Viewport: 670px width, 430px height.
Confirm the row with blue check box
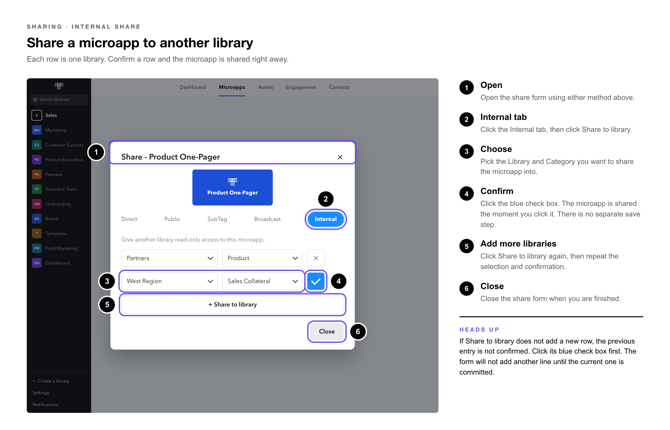pyautogui.click(x=316, y=281)
